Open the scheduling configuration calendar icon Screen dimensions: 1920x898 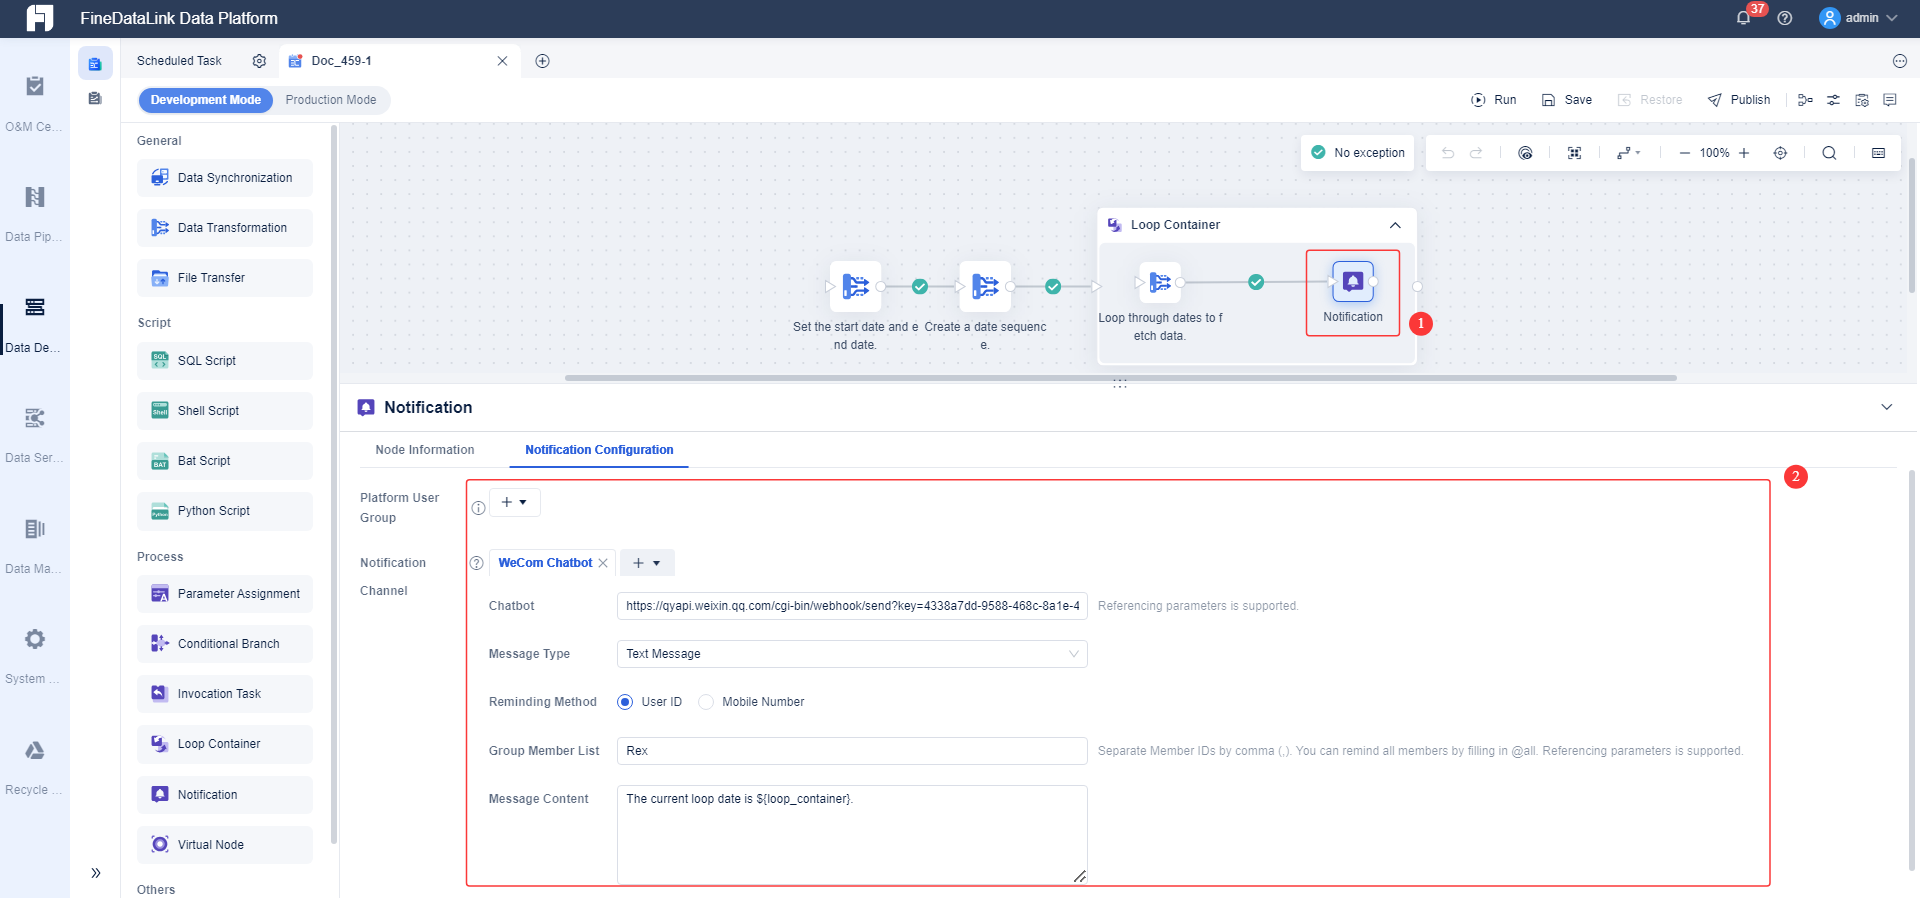1862,100
